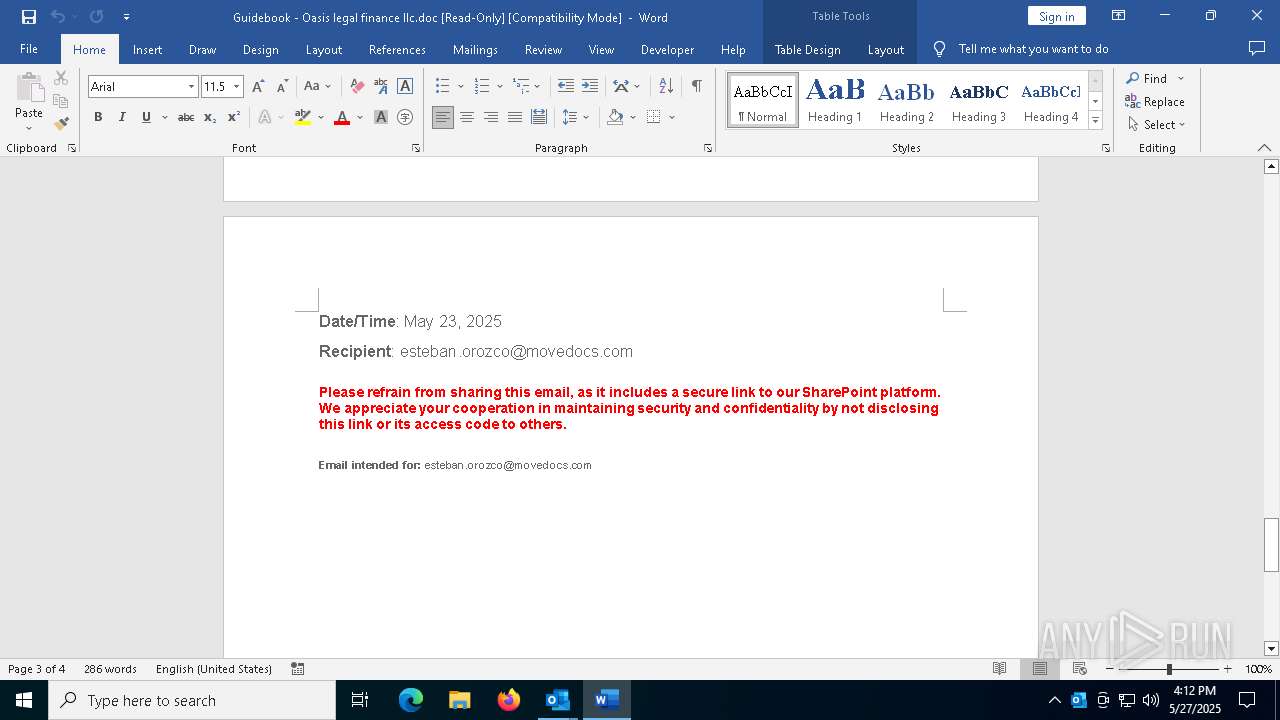
Task: Expand the borders dropdown arrow
Action: 672,117
